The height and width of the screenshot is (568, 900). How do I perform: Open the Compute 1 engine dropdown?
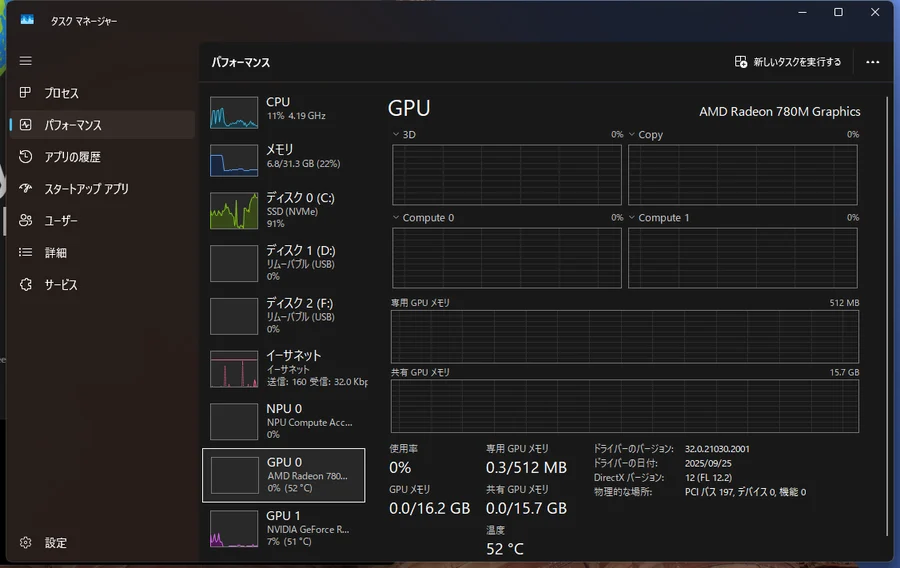point(632,217)
